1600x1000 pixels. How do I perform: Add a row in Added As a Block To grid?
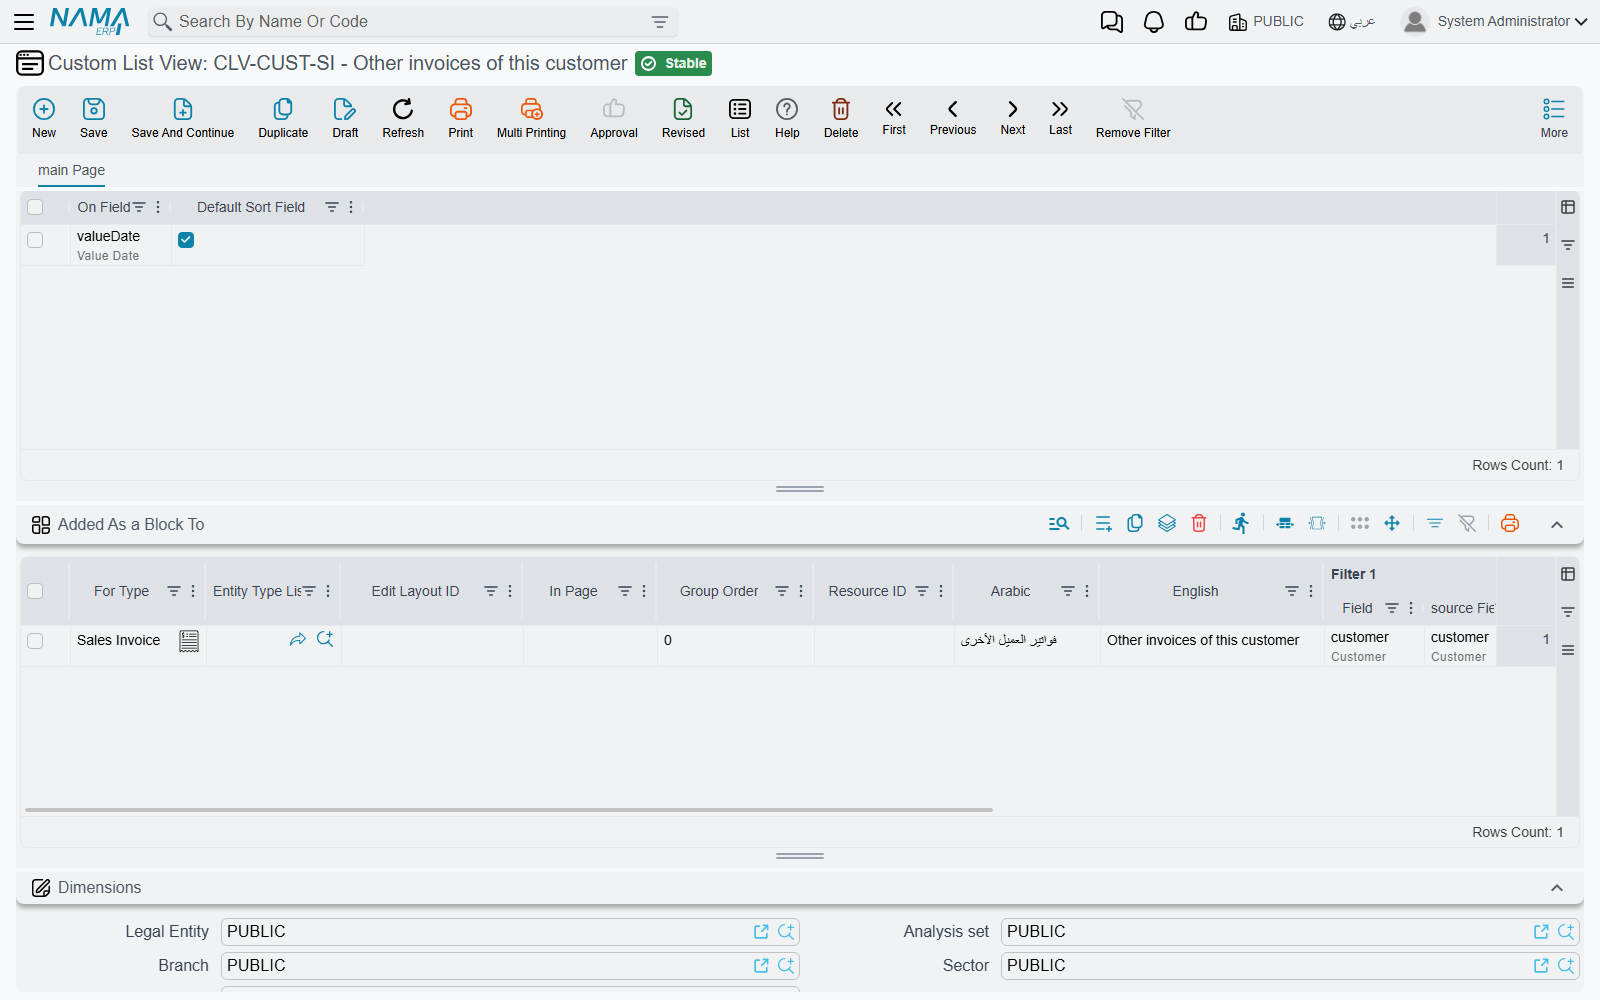1103,524
